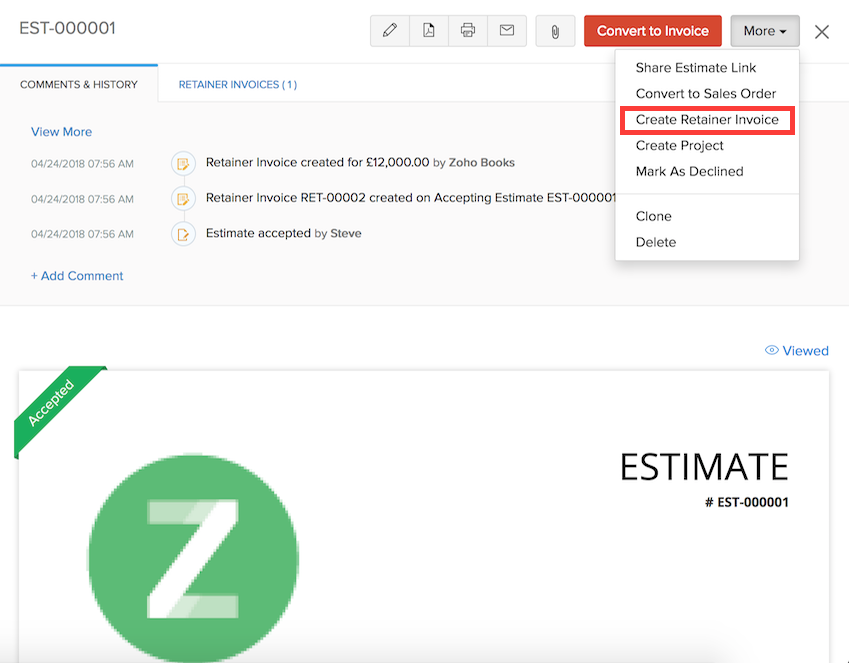Viewport: 849px width, 663px height.
Task: Click Convert to Invoice button
Action: (652, 31)
